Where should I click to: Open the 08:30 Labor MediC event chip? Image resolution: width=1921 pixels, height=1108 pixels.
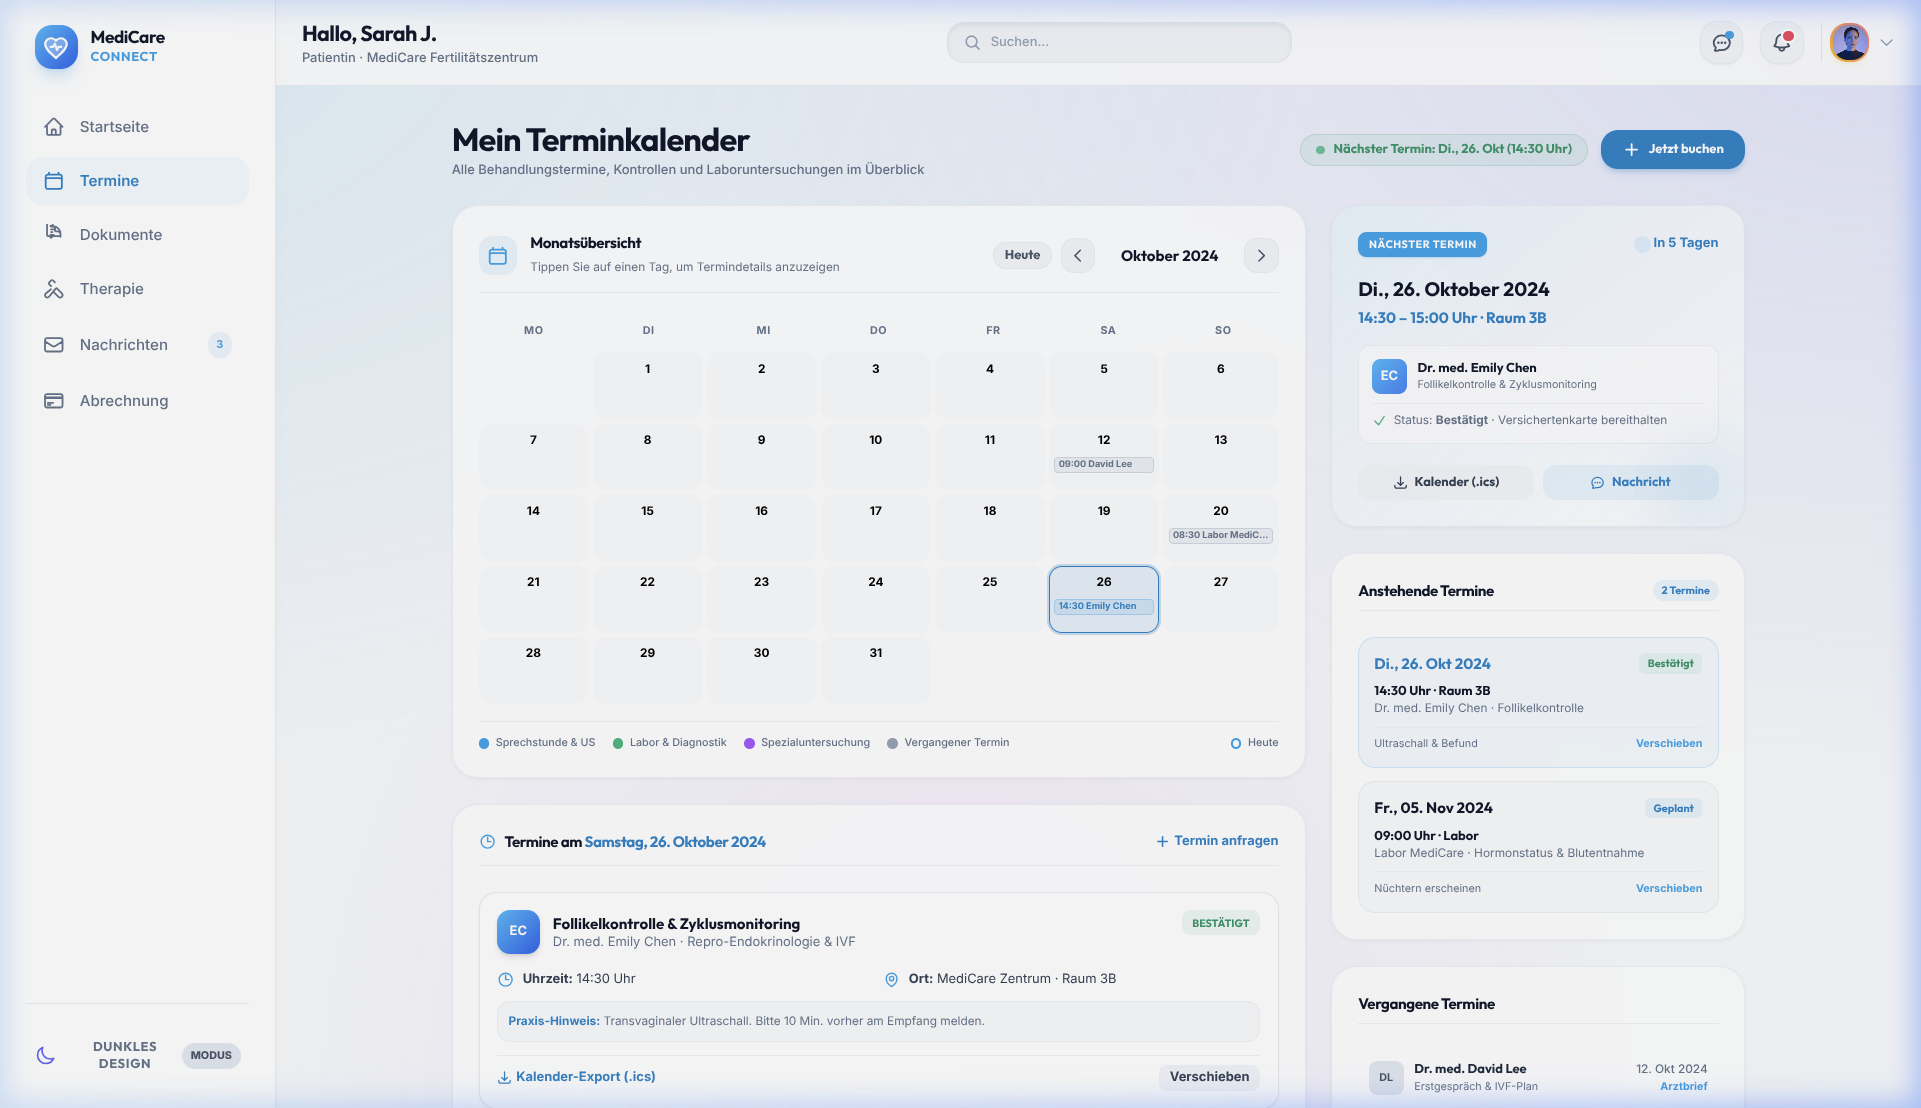[x=1221, y=535]
